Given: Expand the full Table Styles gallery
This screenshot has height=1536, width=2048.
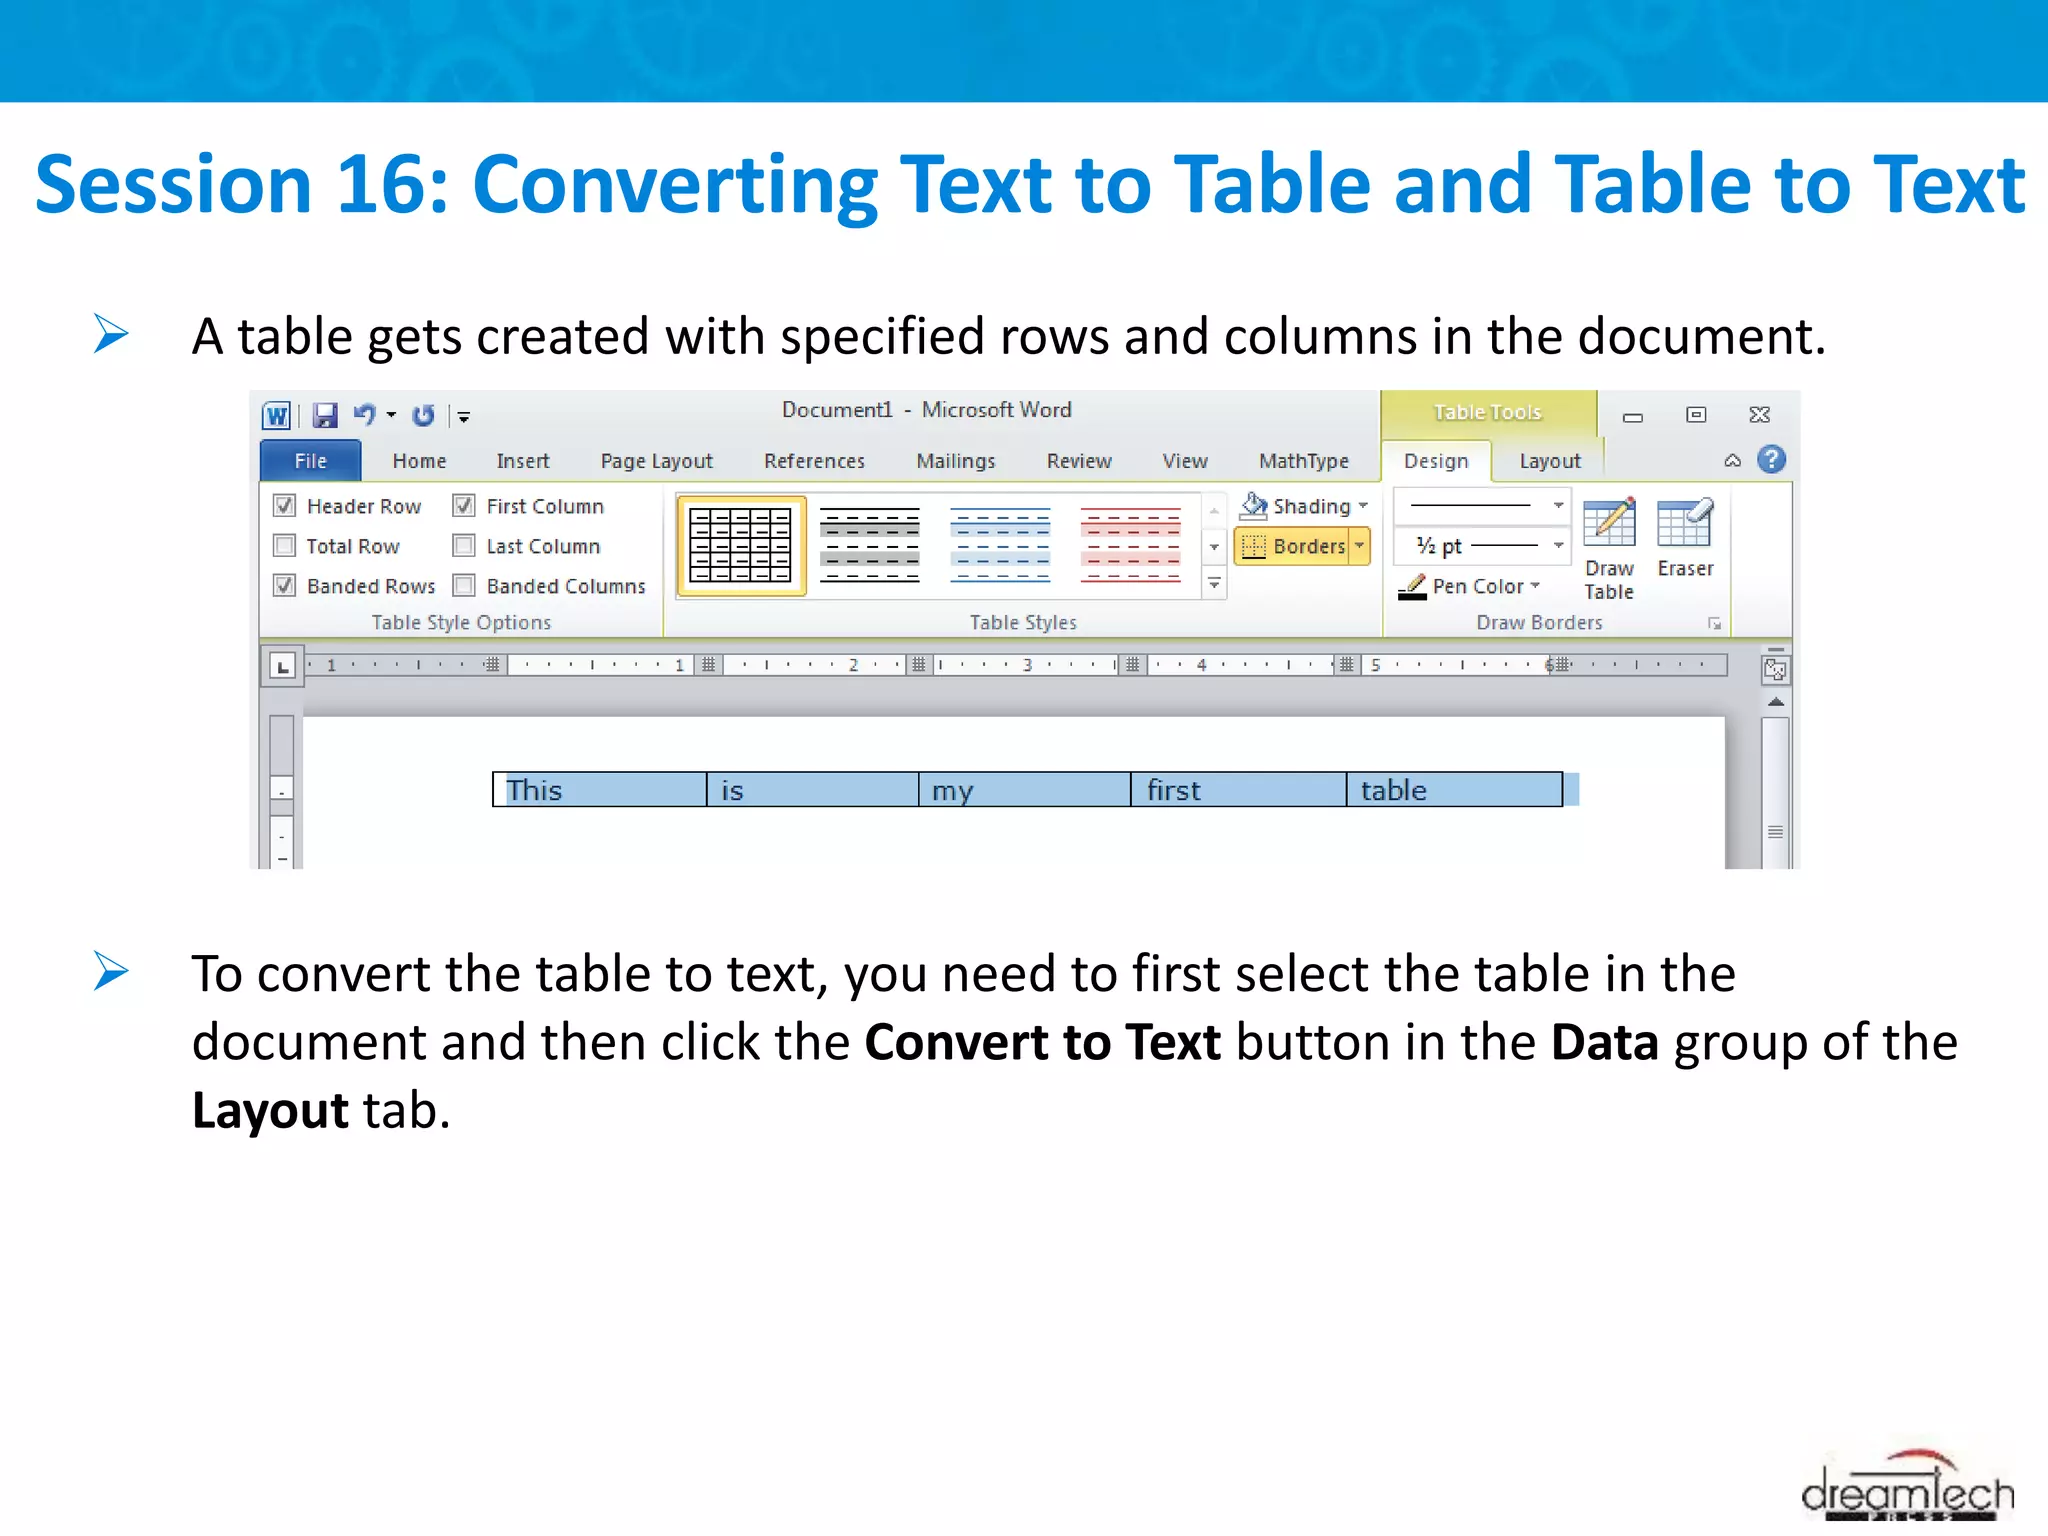Looking at the screenshot, I should coord(1214,583).
